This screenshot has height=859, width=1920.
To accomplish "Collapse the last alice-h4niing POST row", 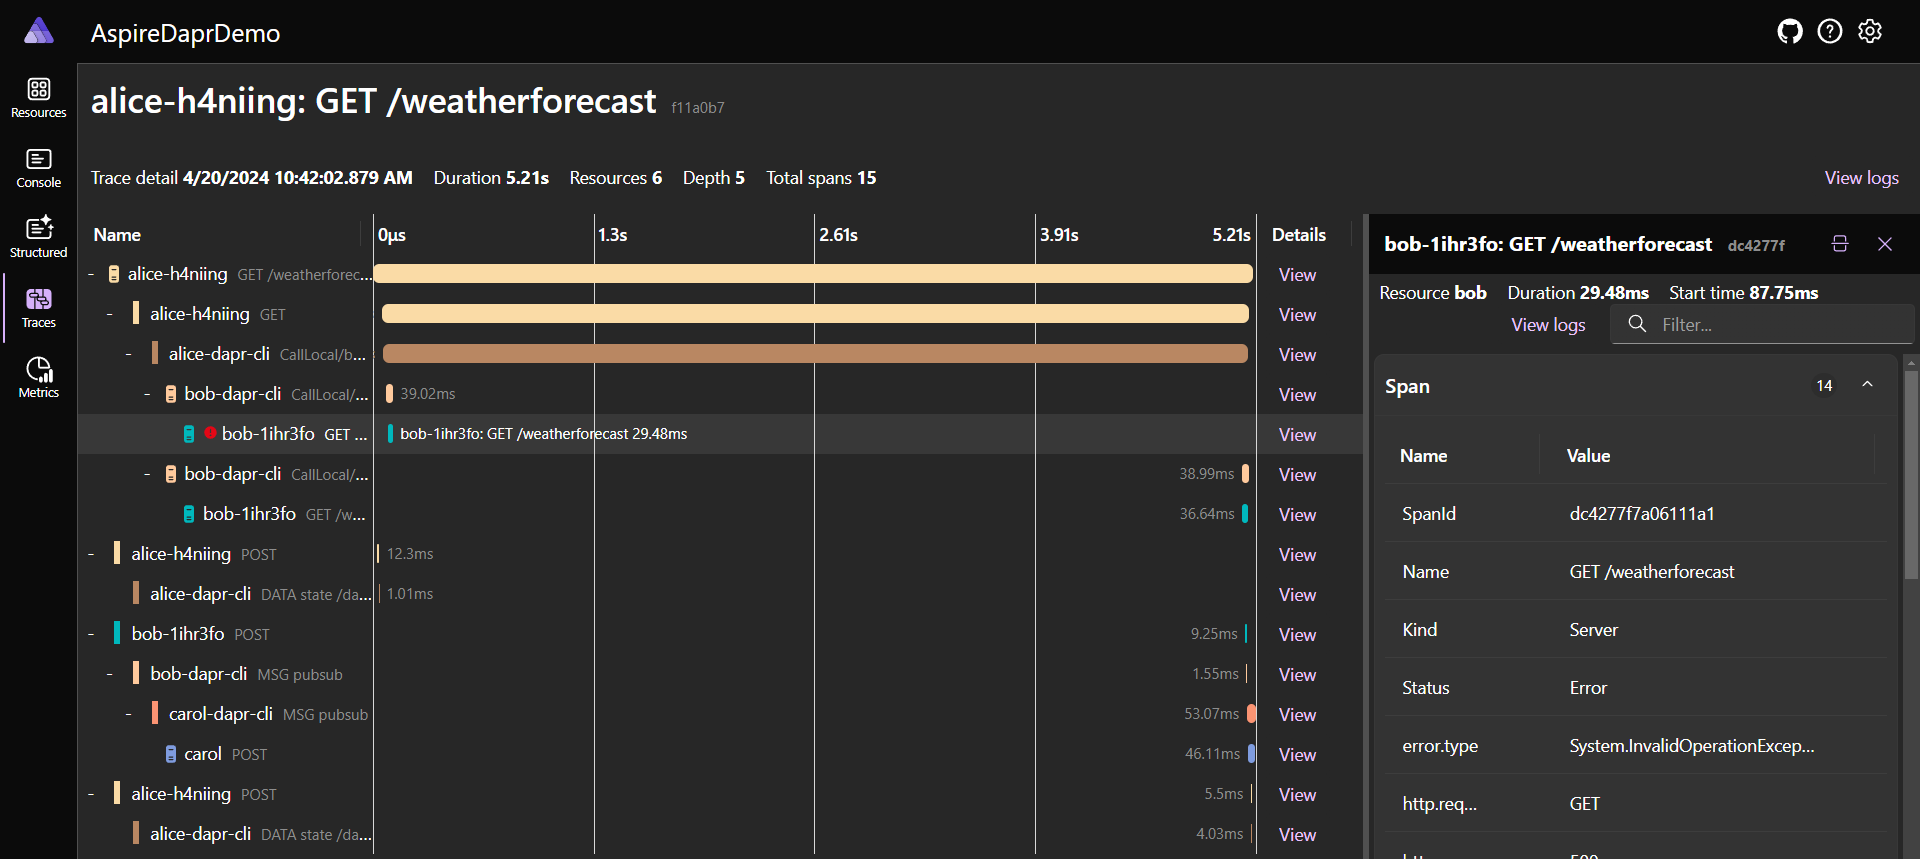I will click(91, 794).
